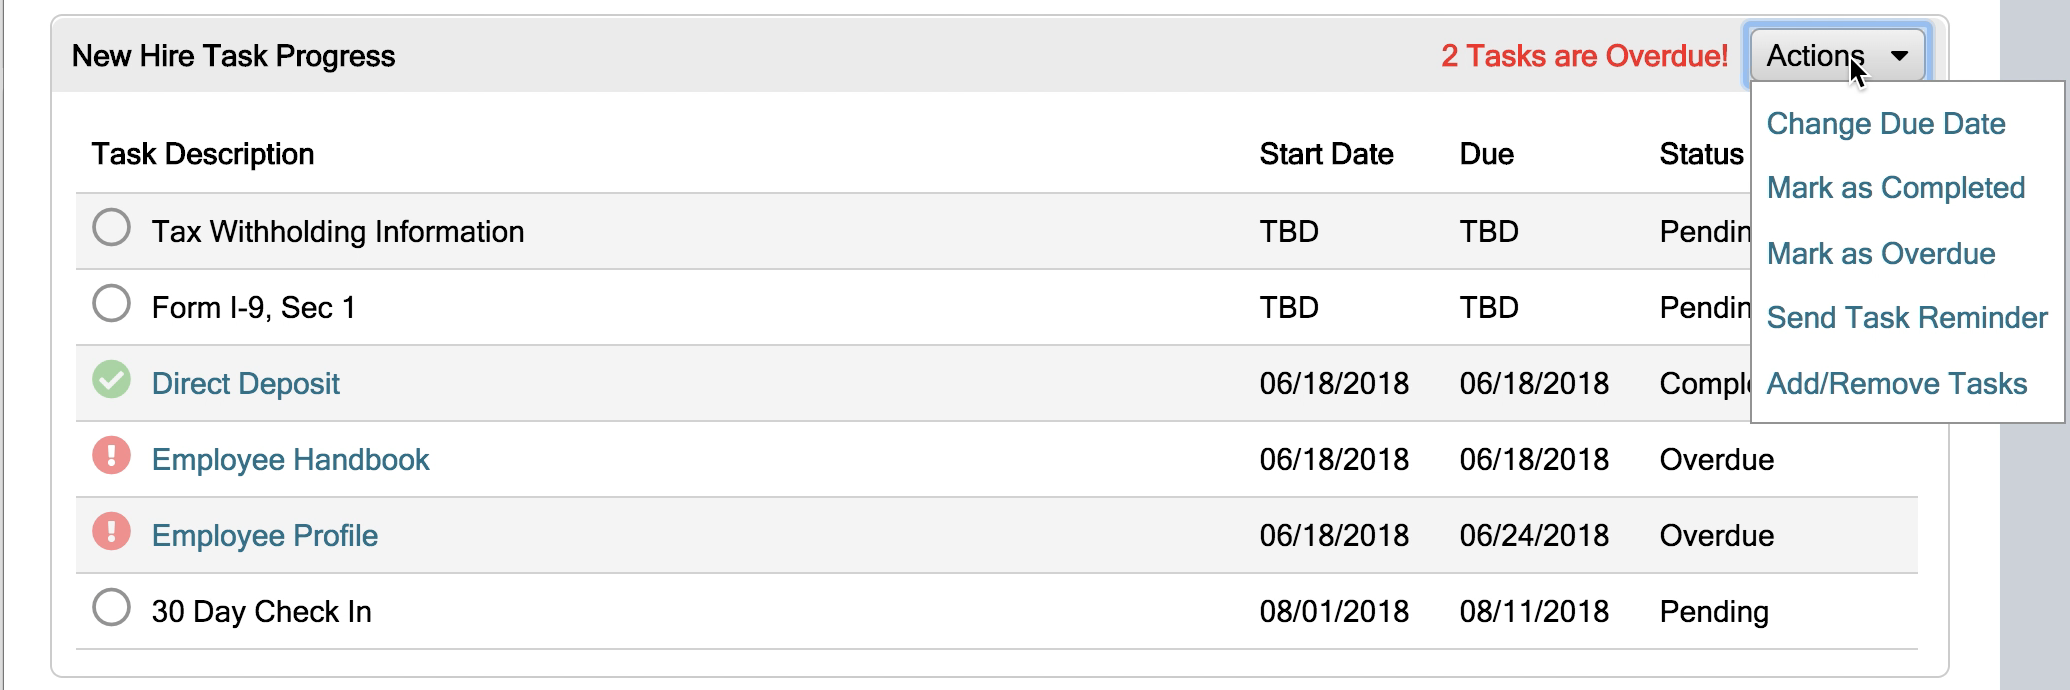Click the Due column header
2070x690 pixels.
coord(1486,154)
